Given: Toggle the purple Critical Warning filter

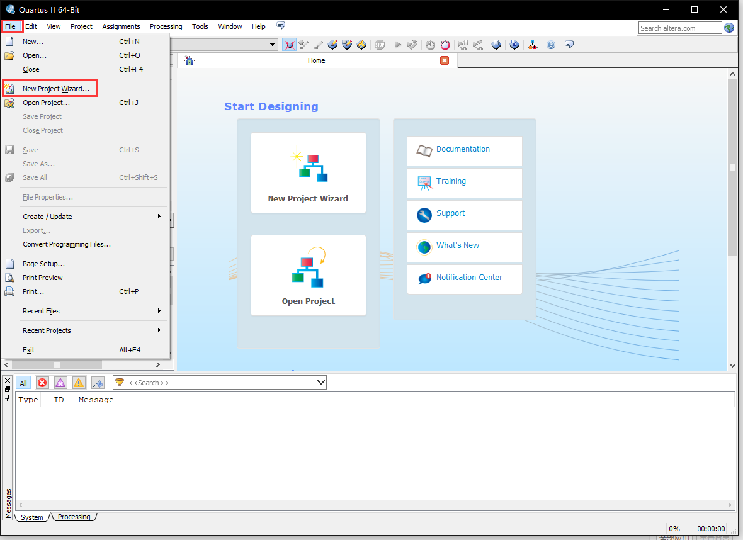Looking at the screenshot, I should tap(60, 382).
